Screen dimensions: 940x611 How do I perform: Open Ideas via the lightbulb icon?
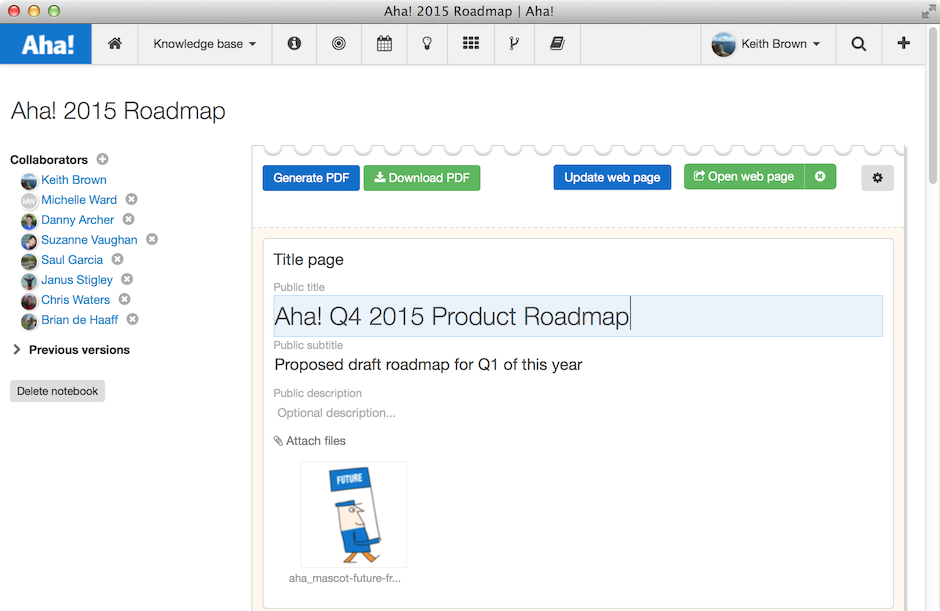(427, 44)
